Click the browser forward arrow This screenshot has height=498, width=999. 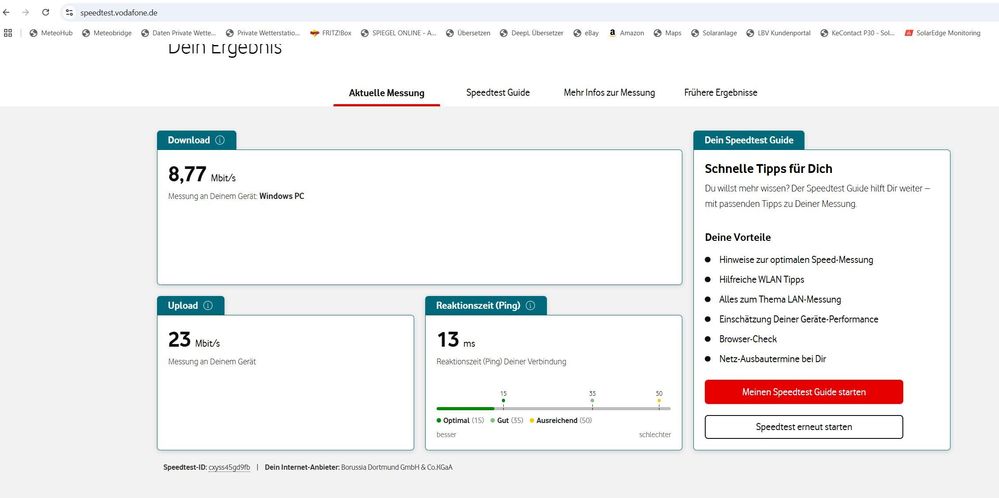click(x=25, y=12)
